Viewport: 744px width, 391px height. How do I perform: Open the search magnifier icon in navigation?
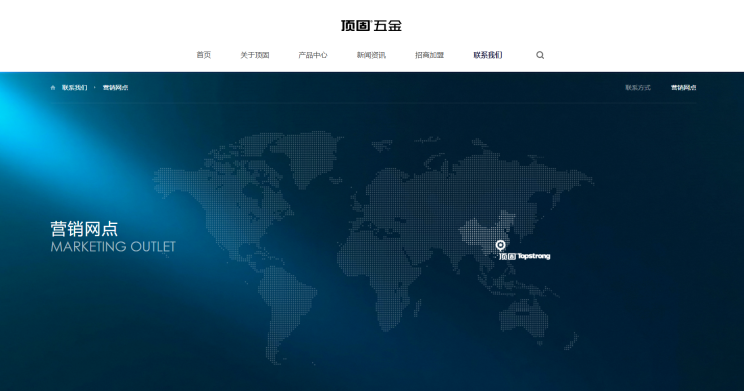pos(540,55)
